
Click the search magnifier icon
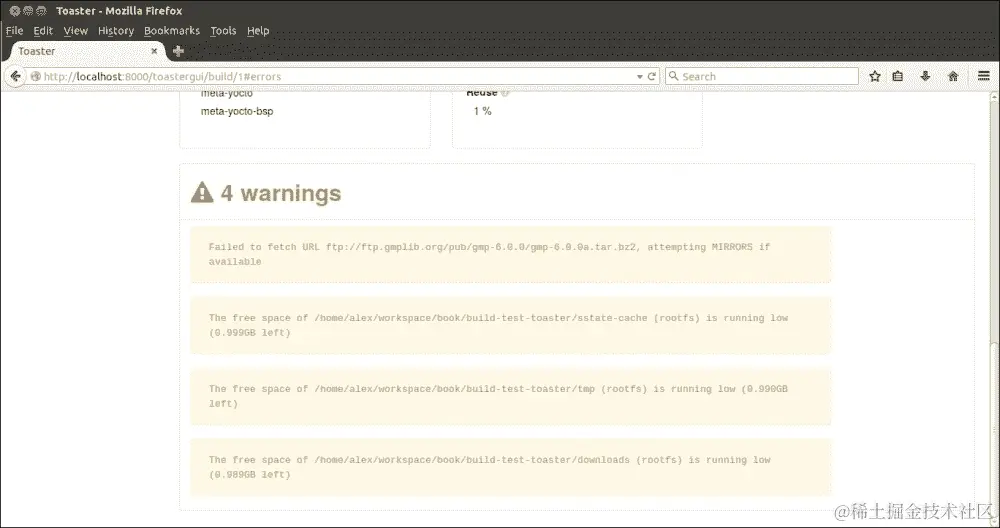pos(673,76)
